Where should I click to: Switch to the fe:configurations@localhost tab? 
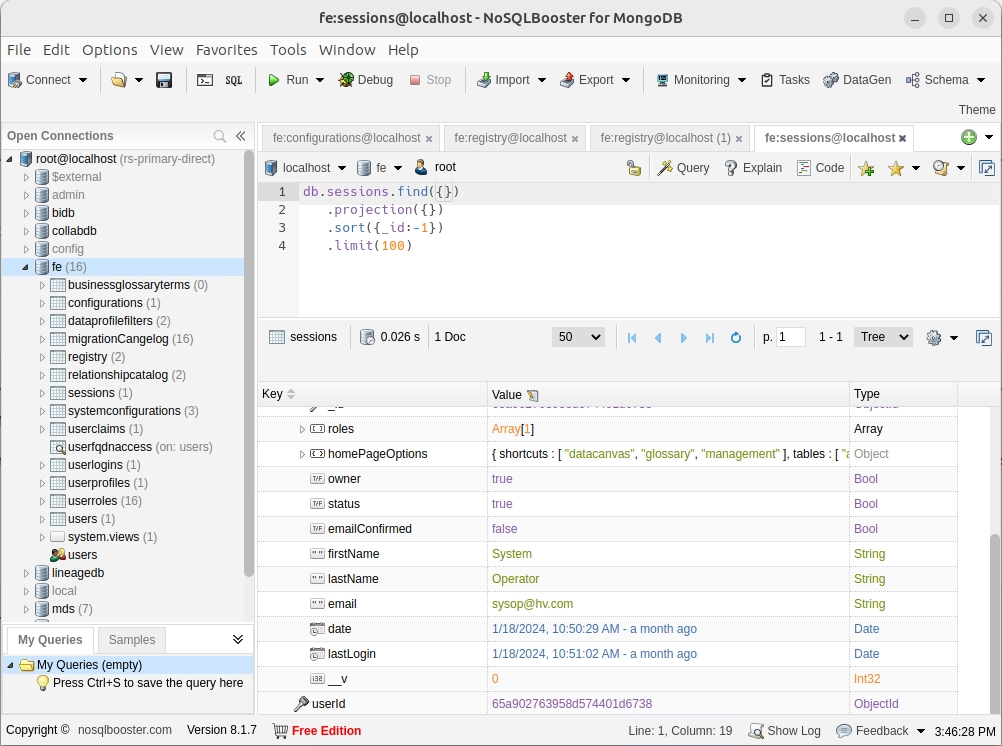(x=346, y=138)
